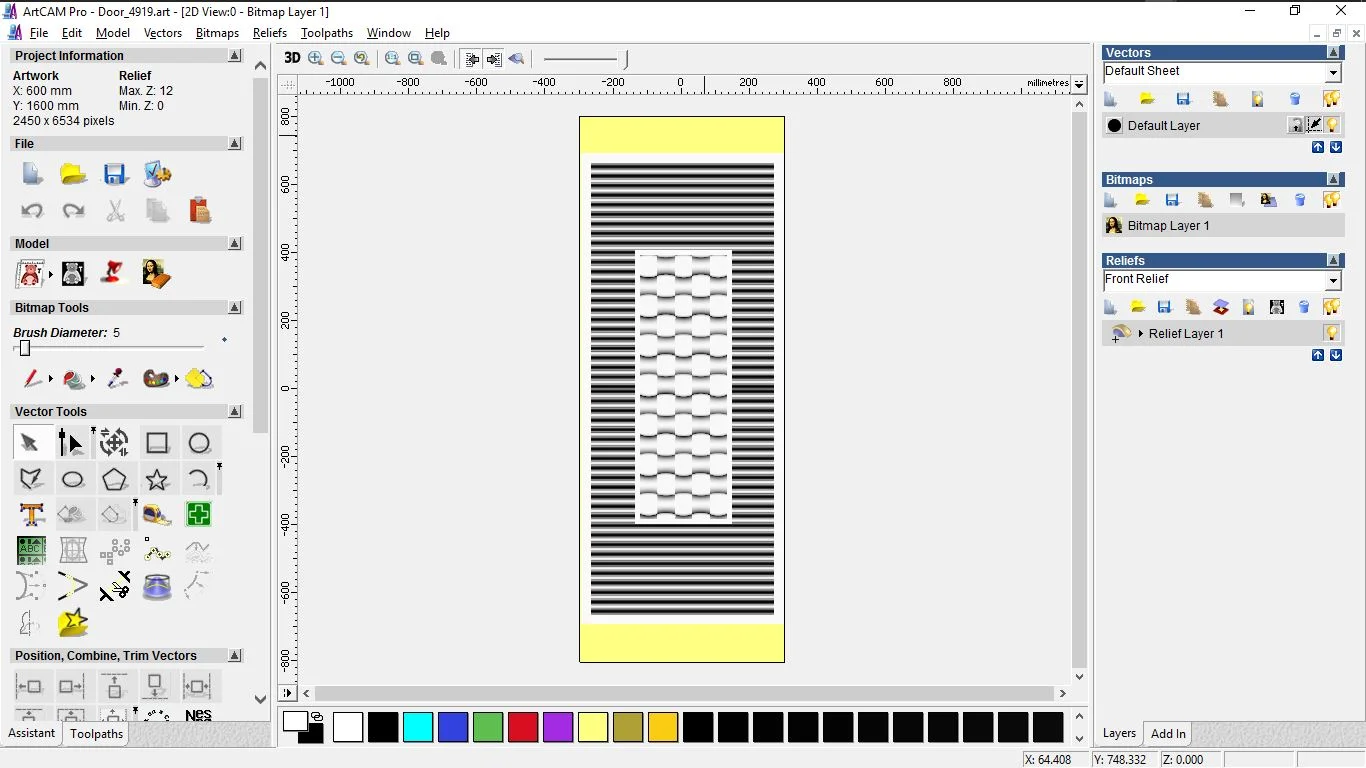
Task: Toggle Default Layer visibility lightbulb
Action: 1333,125
